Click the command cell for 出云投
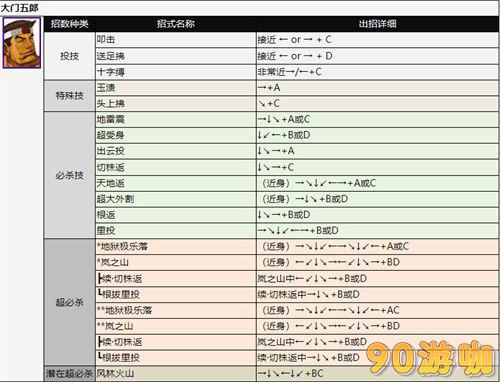This screenshot has width=500, height=382. 377,151
